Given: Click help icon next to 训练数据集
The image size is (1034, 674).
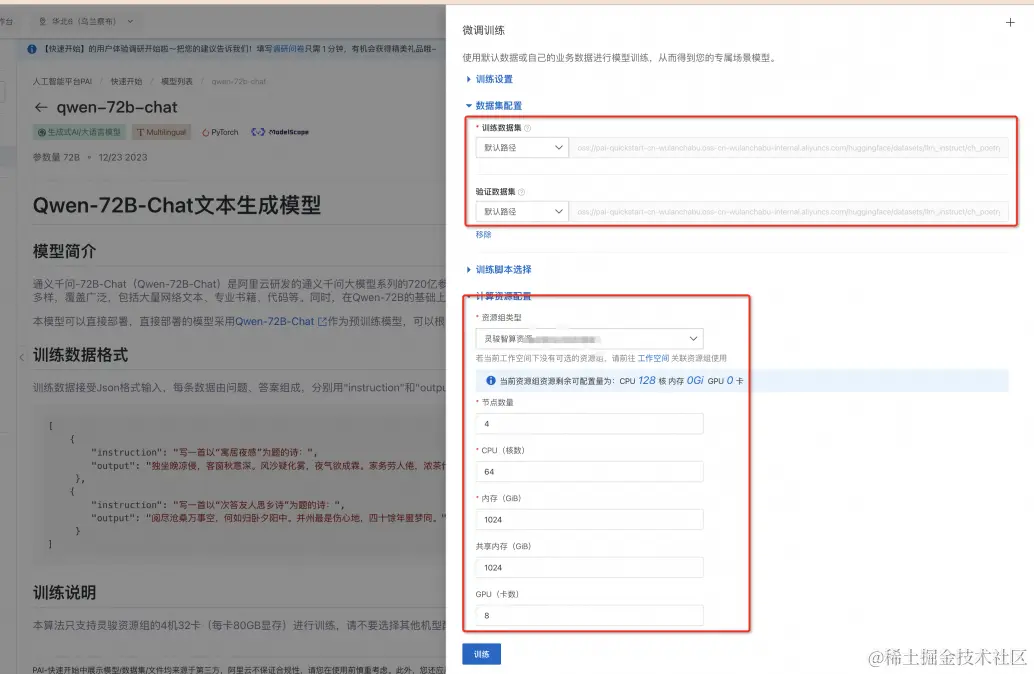Looking at the screenshot, I should pos(527,128).
